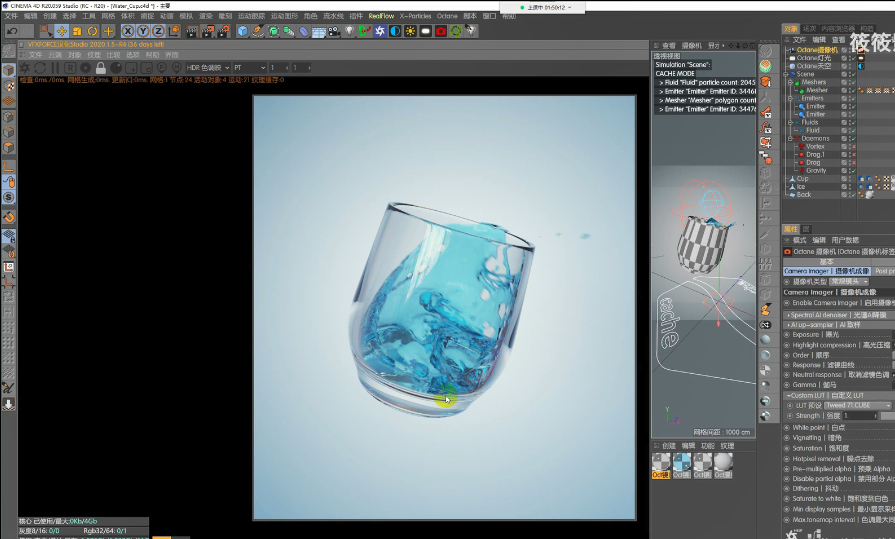Image resolution: width=895 pixels, height=539 pixels.
Task: Open the PT kernel dropdown
Action: [x=249, y=67]
